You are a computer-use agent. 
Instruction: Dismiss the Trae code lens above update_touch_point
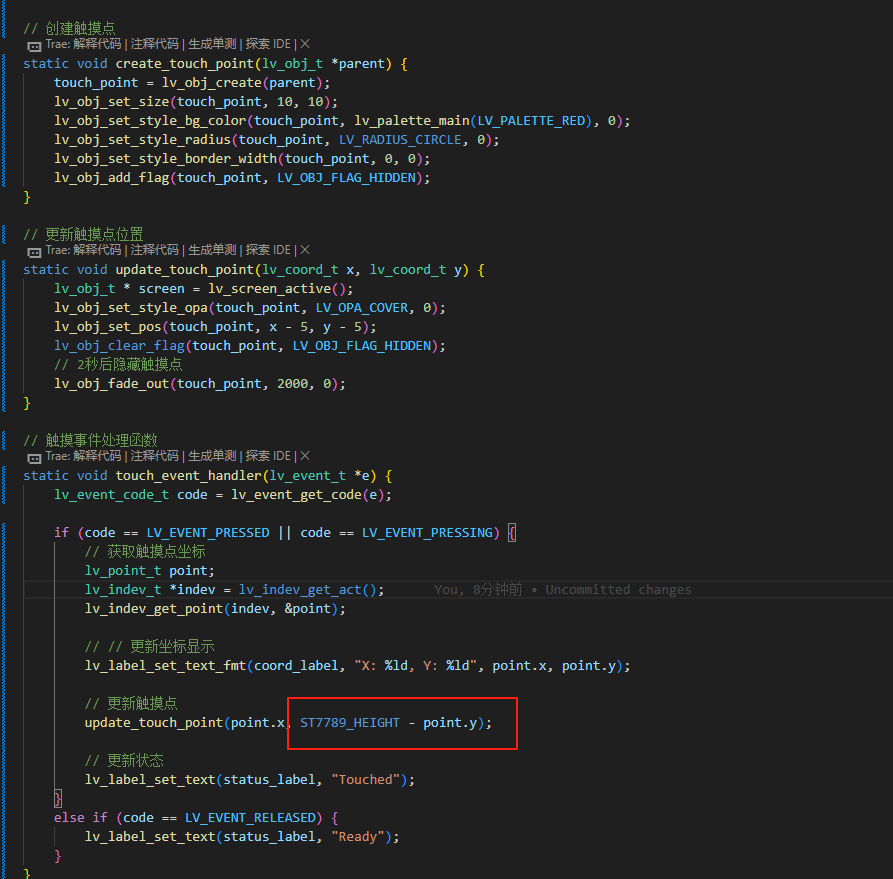click(305, 250)
